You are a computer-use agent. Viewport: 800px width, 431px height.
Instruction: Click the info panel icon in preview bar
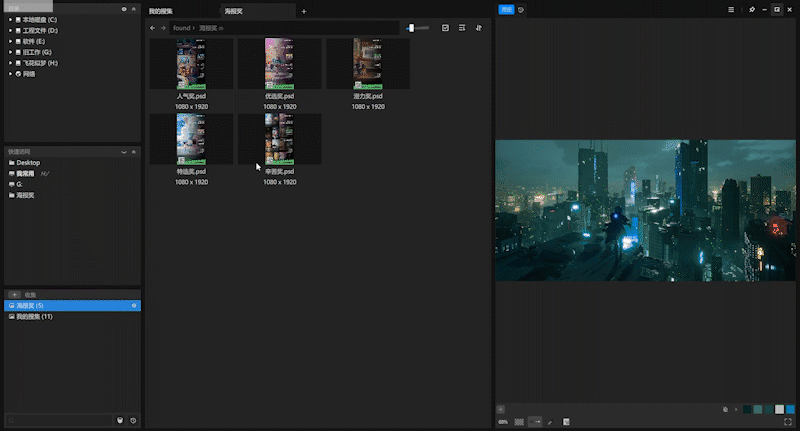tap(566, 422)
